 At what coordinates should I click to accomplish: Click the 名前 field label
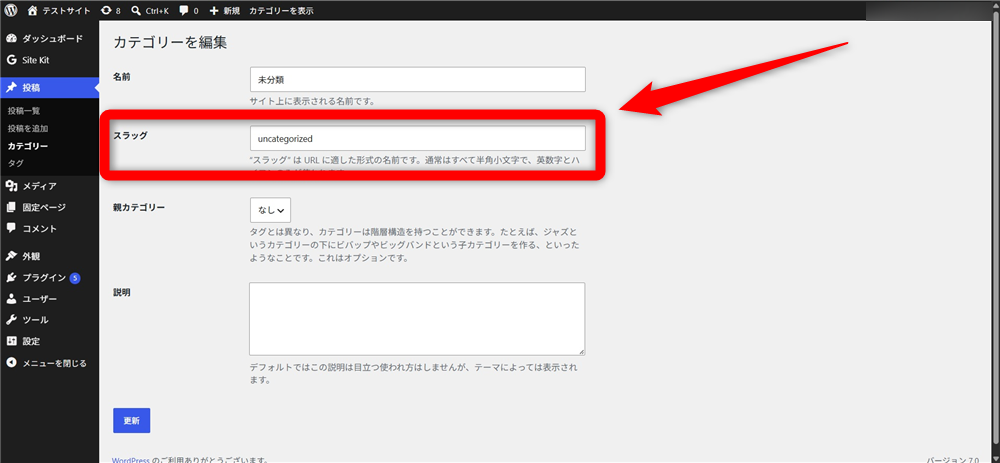tap(121, 76)
